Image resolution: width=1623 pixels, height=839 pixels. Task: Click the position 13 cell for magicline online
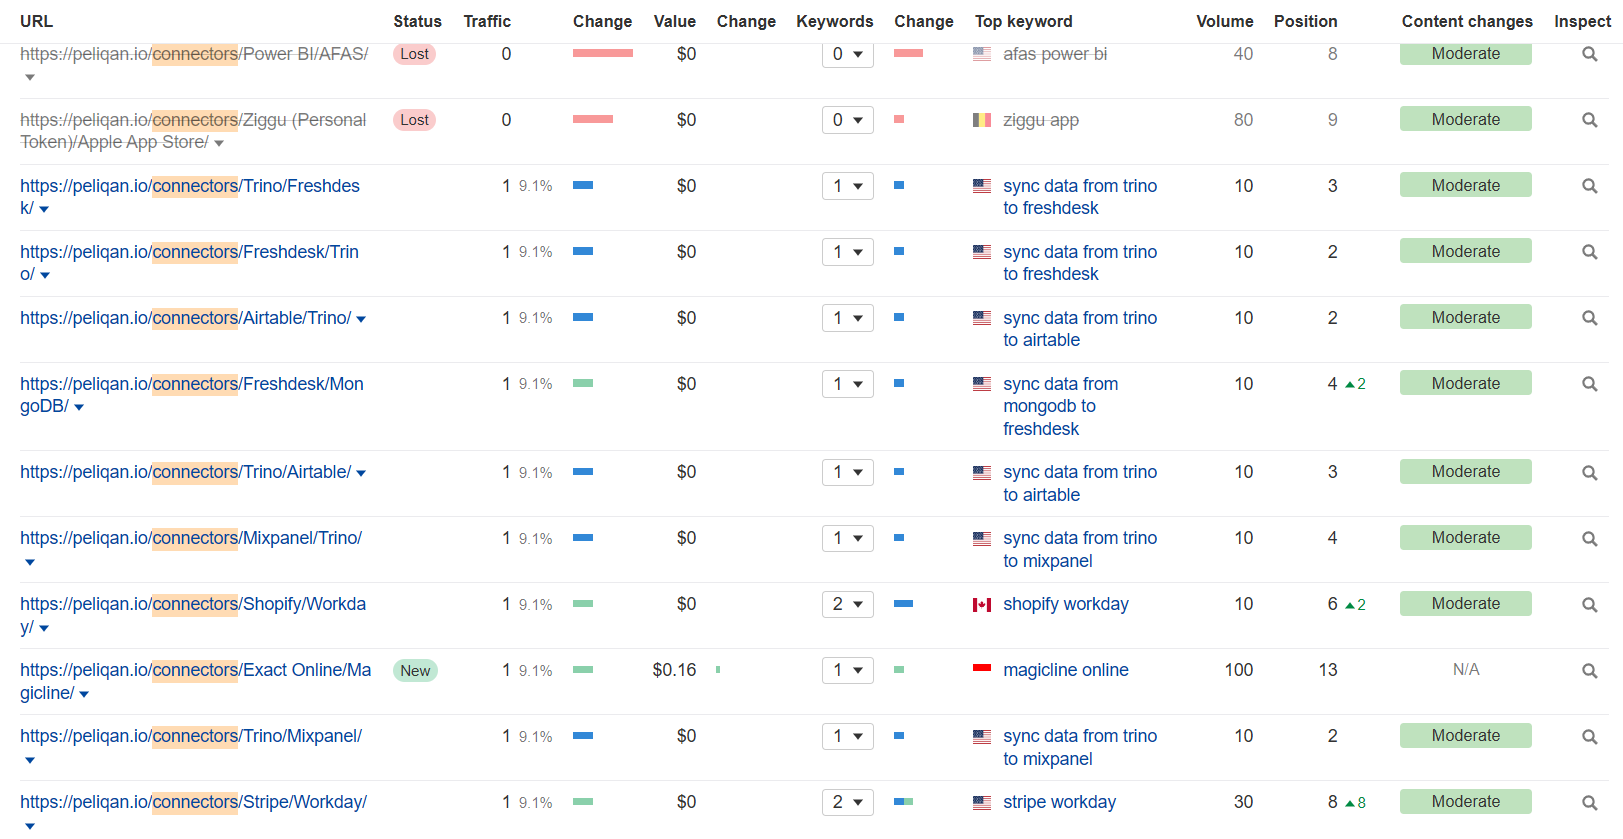tap(1328, 670)
